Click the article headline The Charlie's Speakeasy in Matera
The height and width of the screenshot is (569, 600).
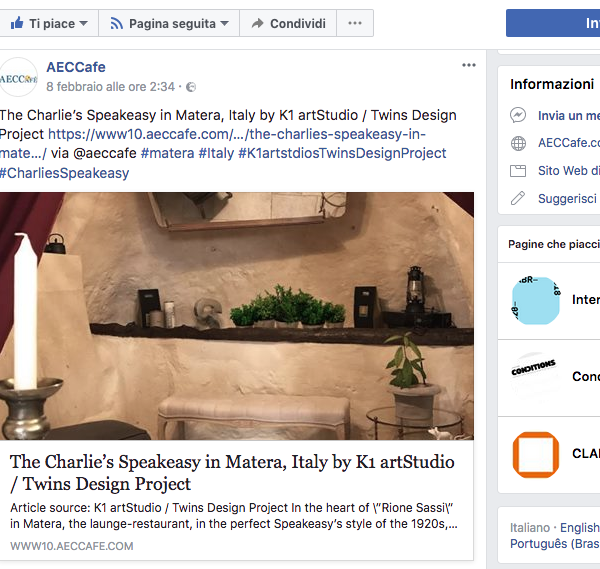click(x=232, y=473)
